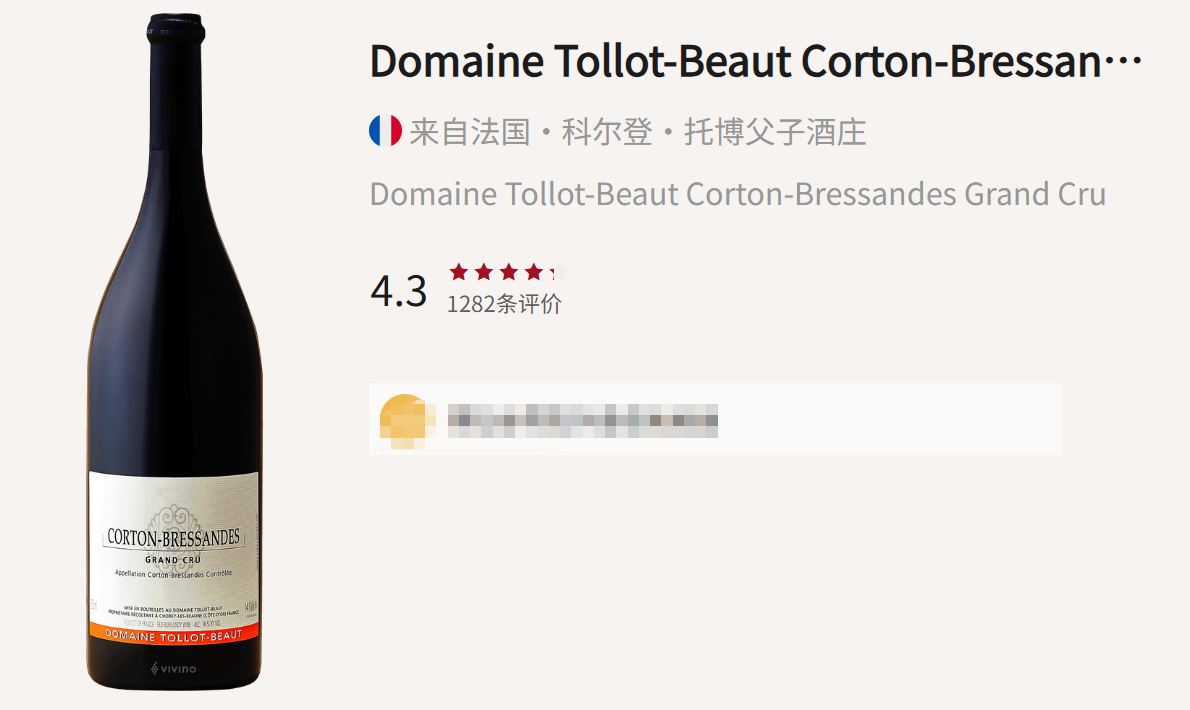Click the Corton-Bressandes Grand Cru bottle label

point(173,545)
